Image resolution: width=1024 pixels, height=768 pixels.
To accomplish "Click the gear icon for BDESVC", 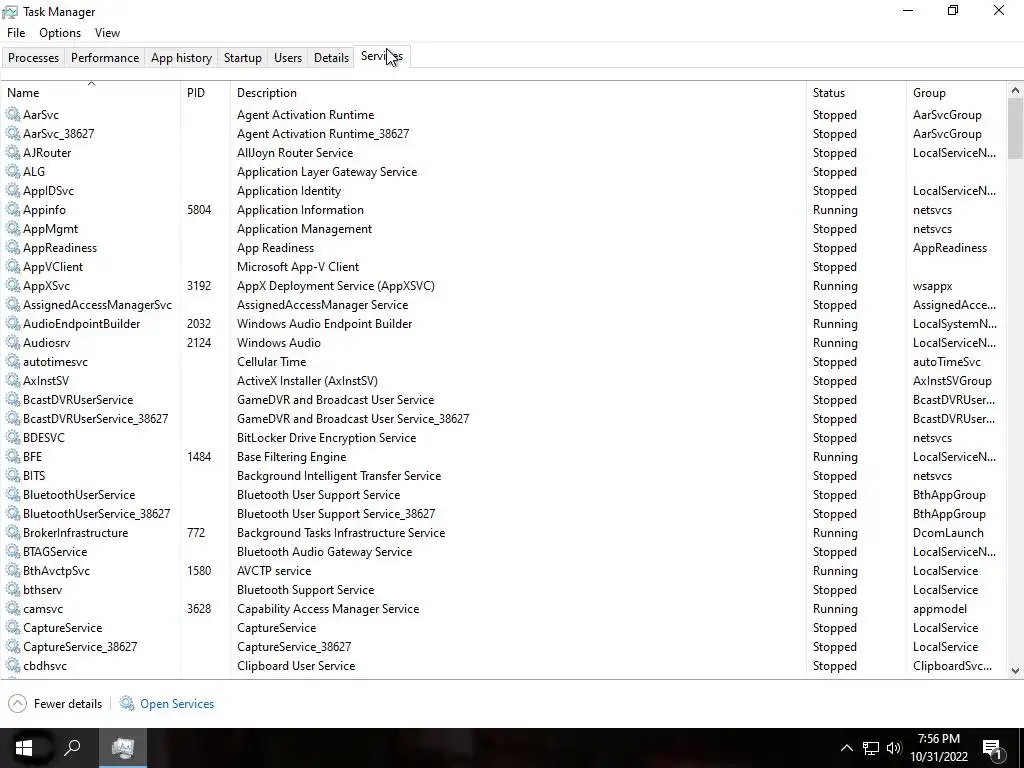I will click(12, 438).
